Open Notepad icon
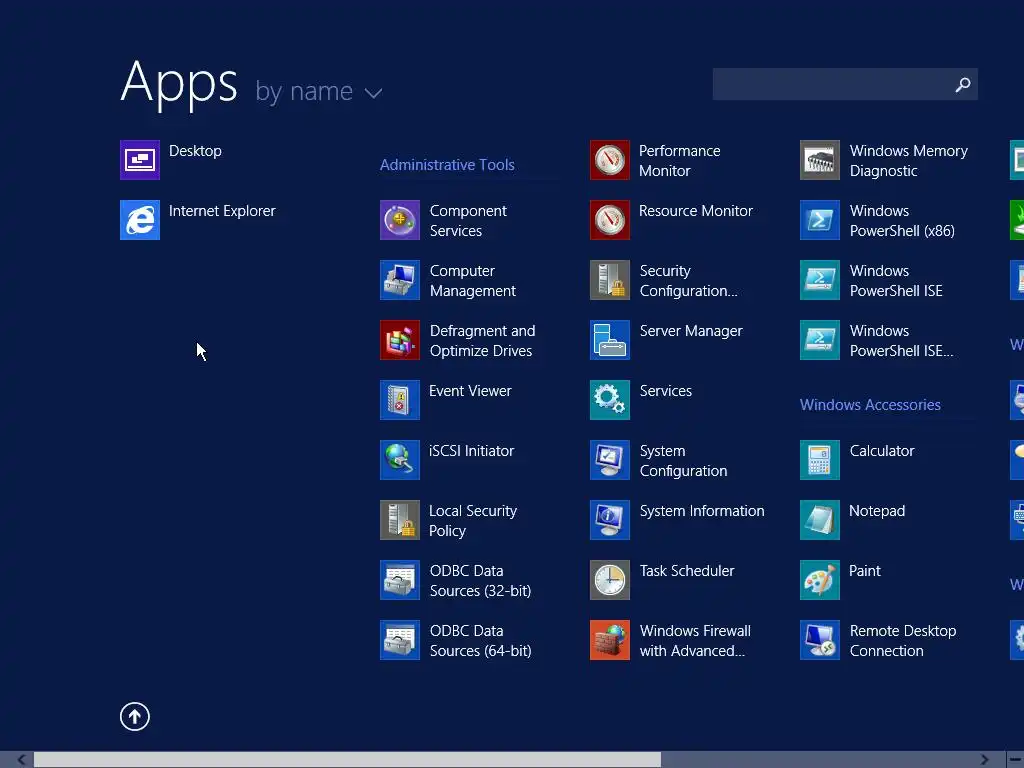The height and width of the screenshot is (768, 1024). [x=820, y=520]
